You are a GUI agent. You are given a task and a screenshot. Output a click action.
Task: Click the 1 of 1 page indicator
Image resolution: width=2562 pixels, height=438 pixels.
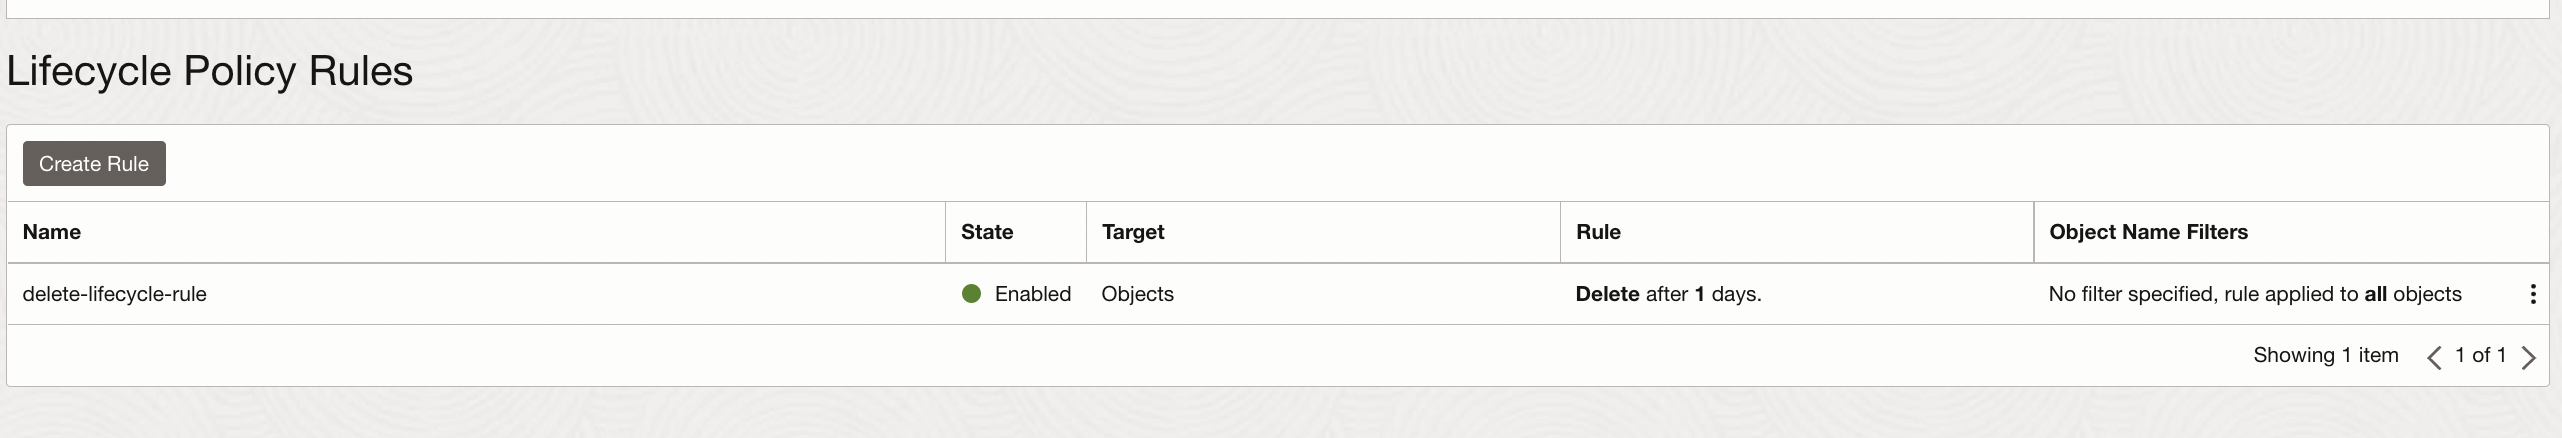(2480, 355)
